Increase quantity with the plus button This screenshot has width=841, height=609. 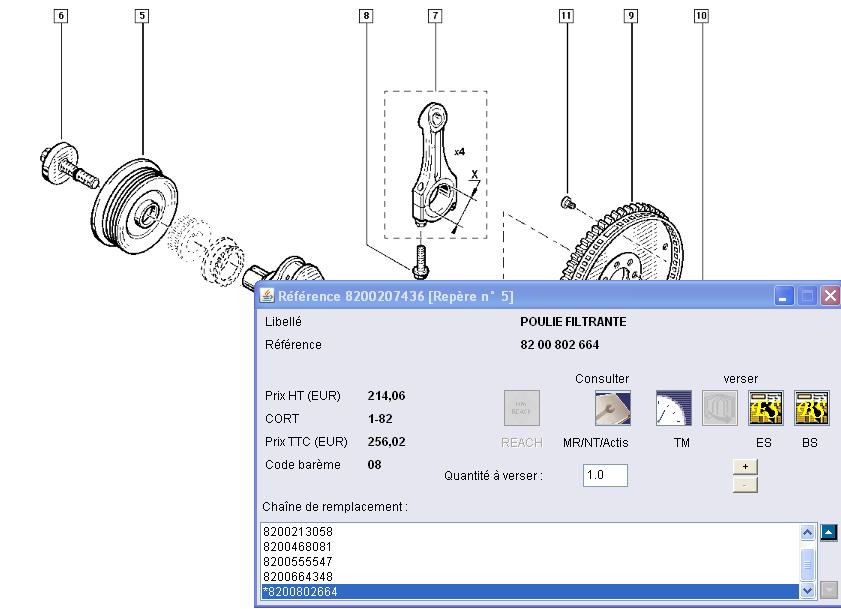point(745,466)
